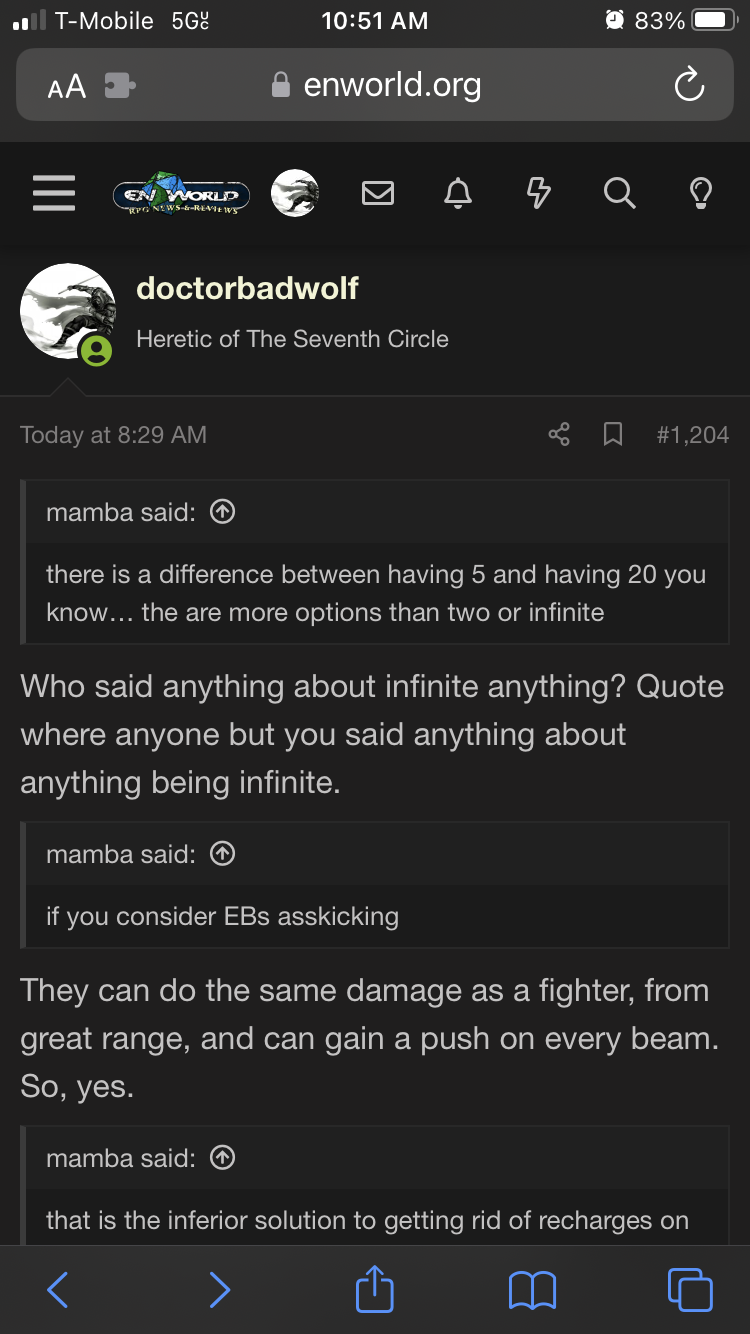Visit doctorbadwolf's profile link
The width and height of the screenshot is (750, 1334).
point(246,288)
